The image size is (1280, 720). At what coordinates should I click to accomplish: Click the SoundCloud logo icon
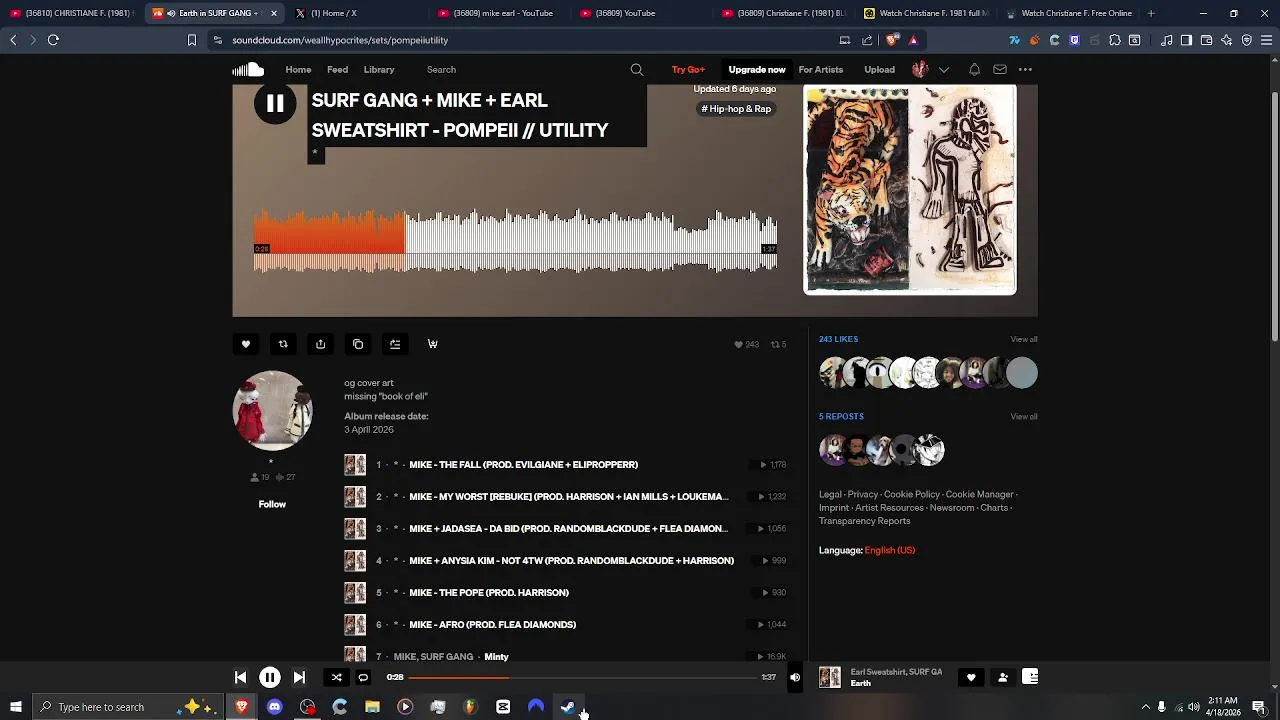[x=248, y=70]
